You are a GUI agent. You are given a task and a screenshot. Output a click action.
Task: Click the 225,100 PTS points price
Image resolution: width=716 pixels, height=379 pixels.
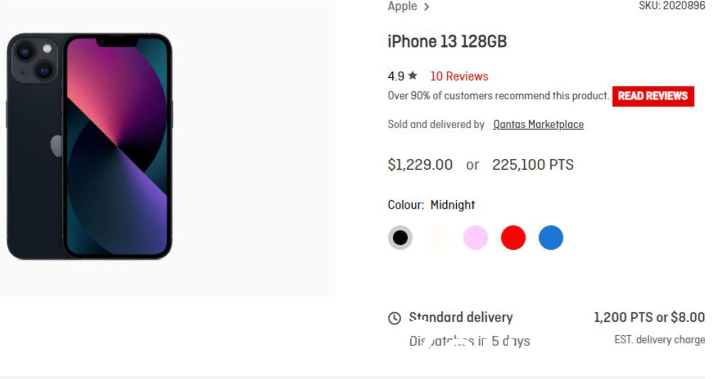(x=532, y=164)
